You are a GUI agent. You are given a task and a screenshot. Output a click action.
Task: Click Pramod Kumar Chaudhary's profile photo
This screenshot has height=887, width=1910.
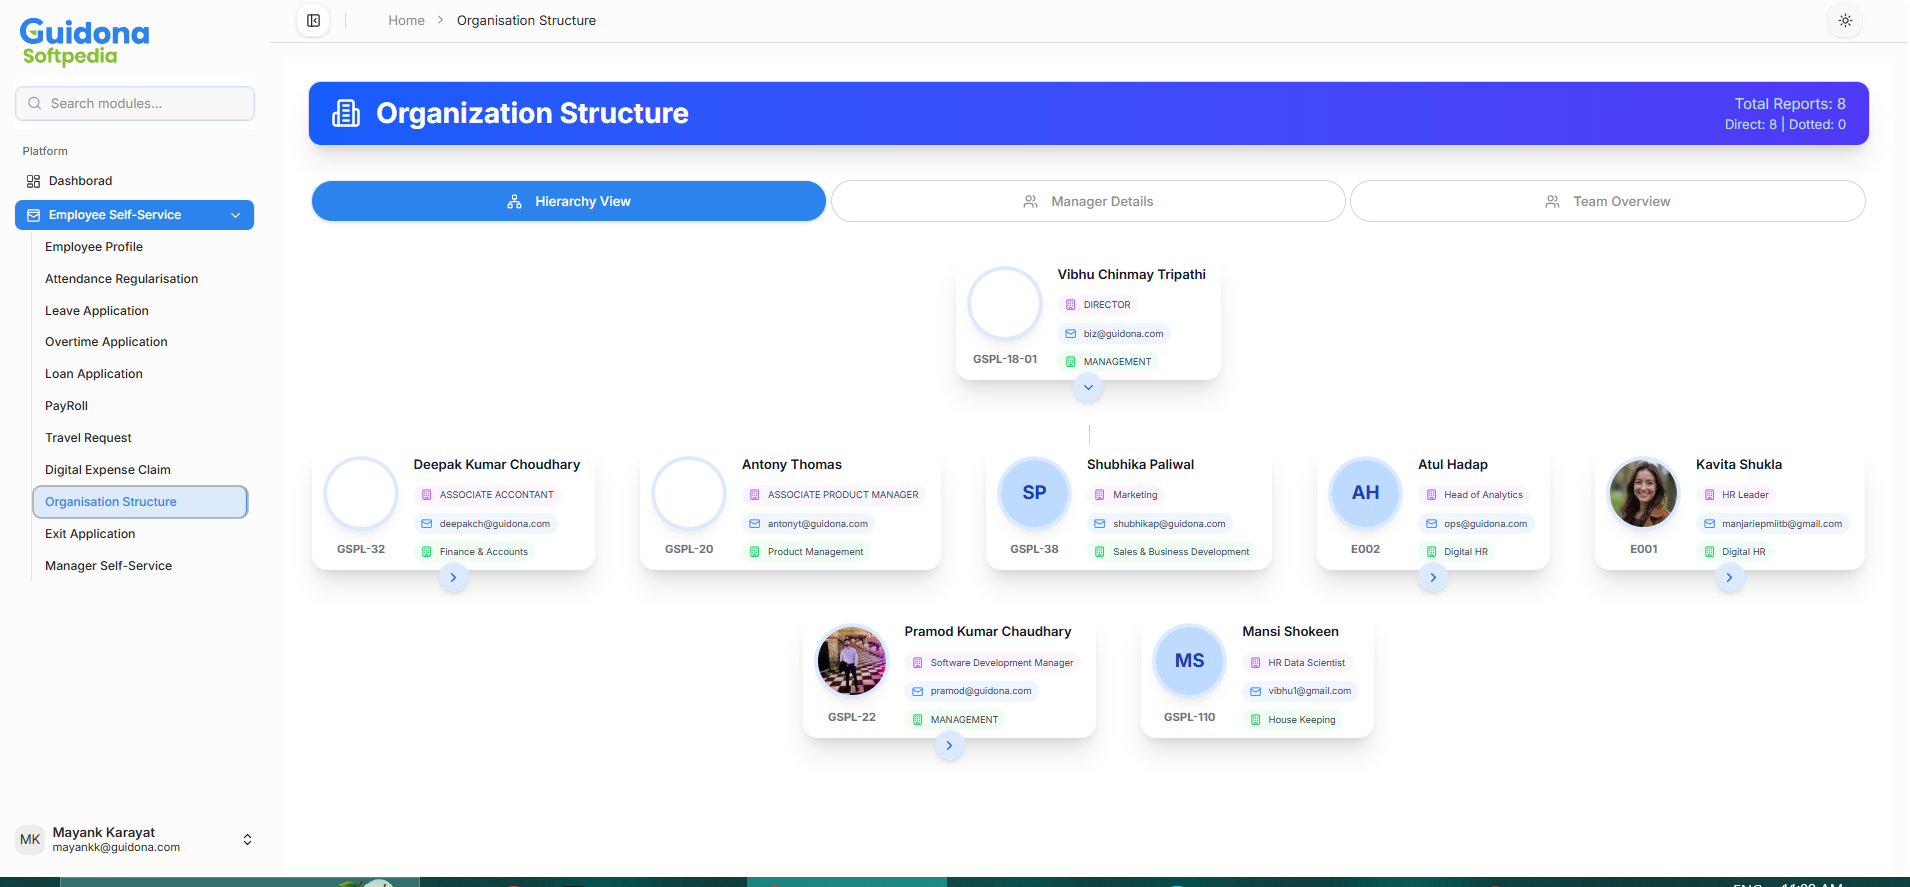[851, 661]
